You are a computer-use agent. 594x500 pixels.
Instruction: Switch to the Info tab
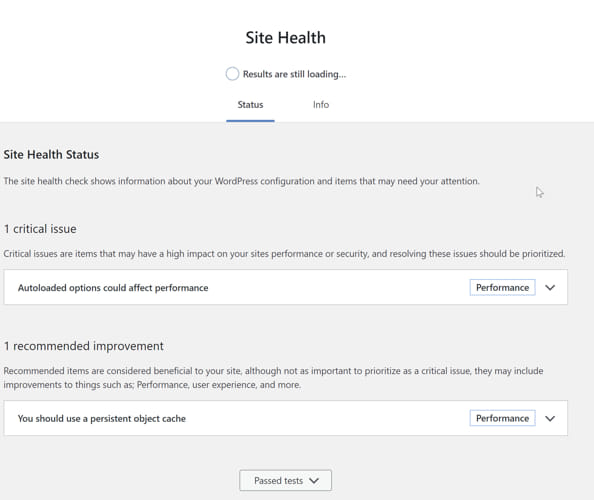click(321, 105)
